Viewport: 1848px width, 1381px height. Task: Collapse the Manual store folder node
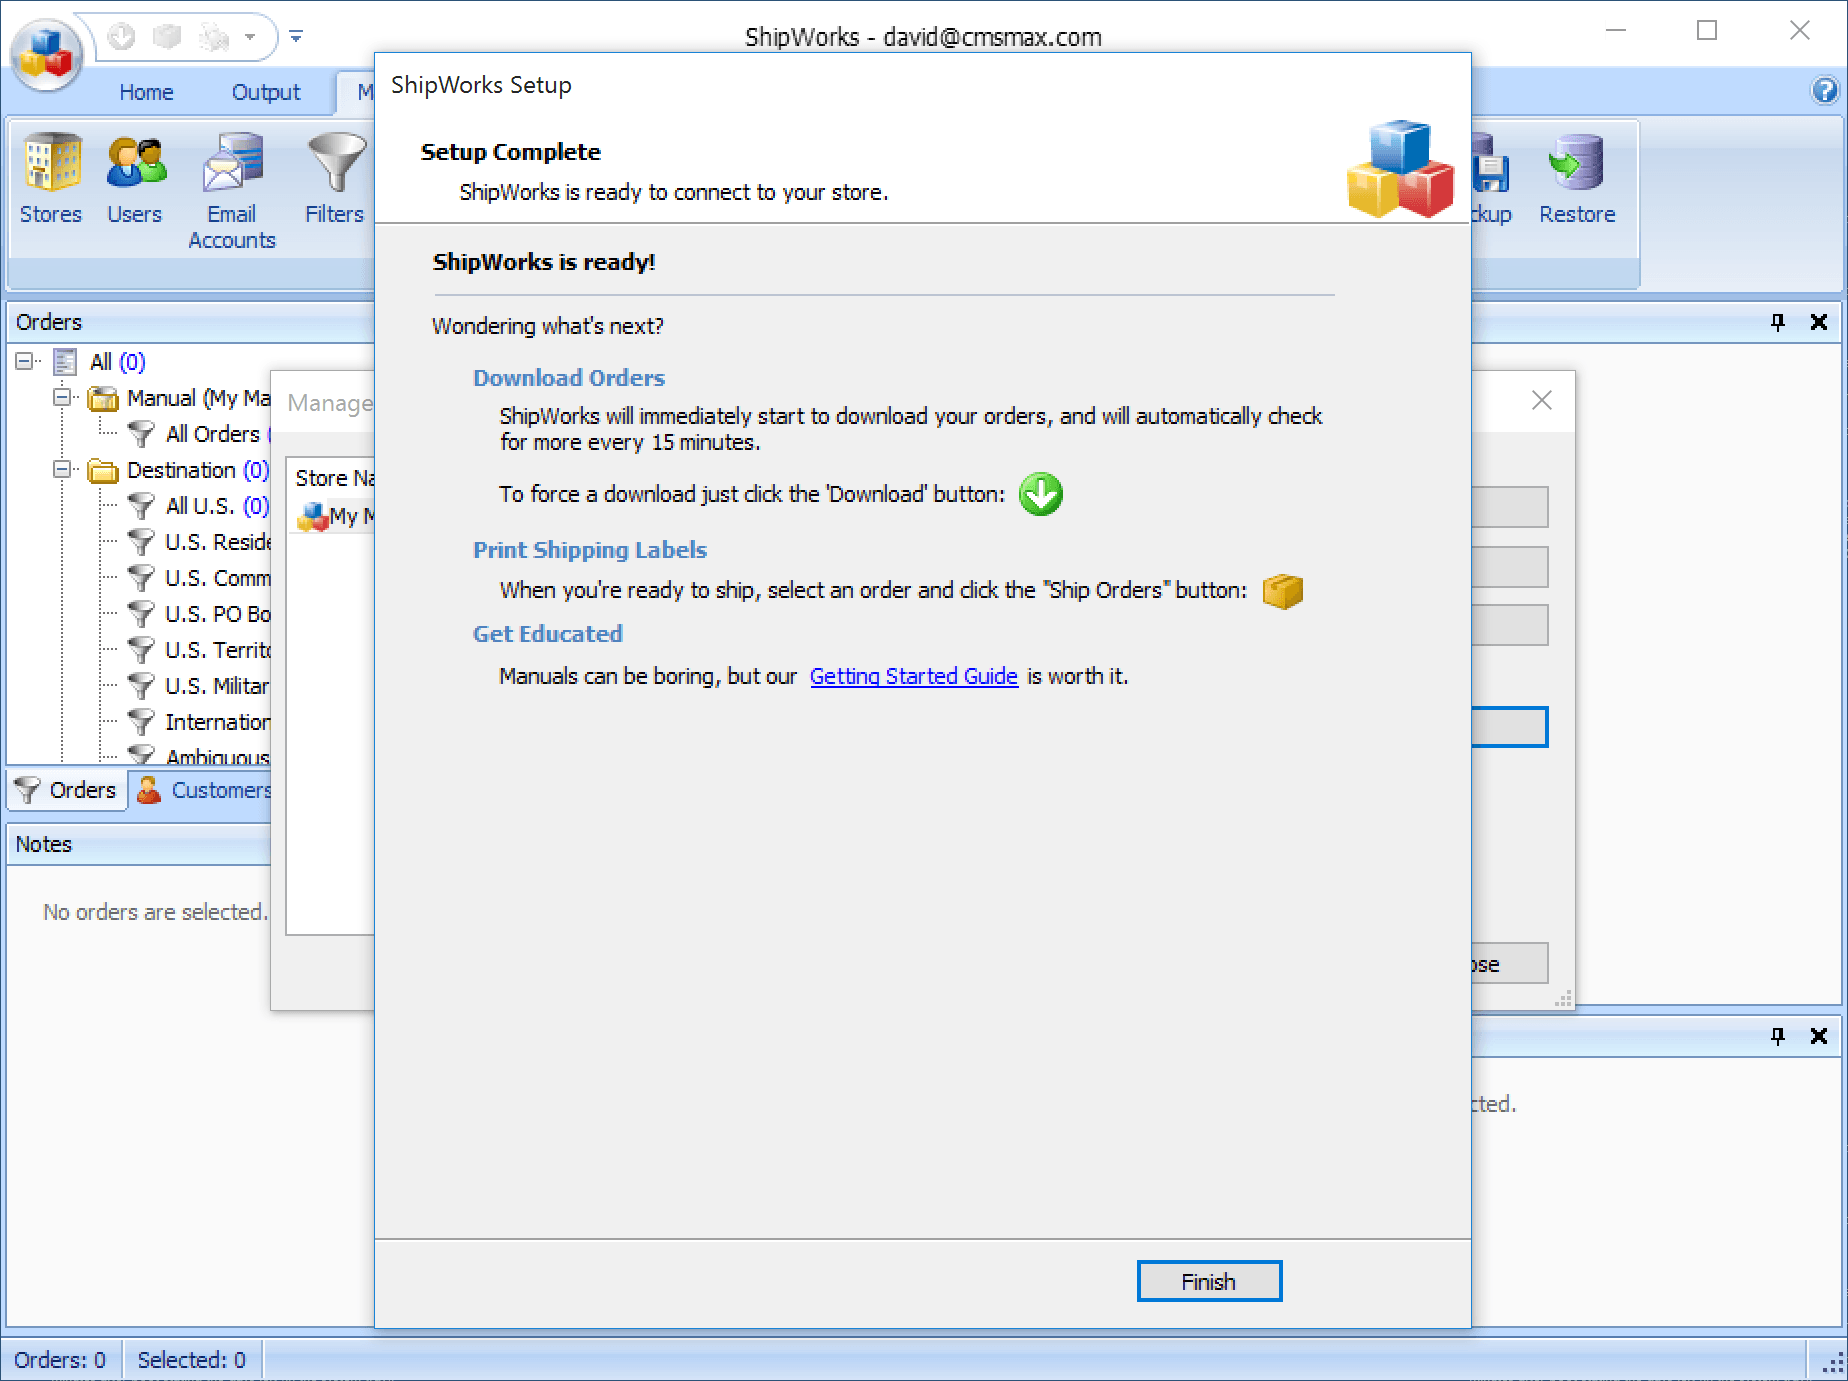point(62,397)
